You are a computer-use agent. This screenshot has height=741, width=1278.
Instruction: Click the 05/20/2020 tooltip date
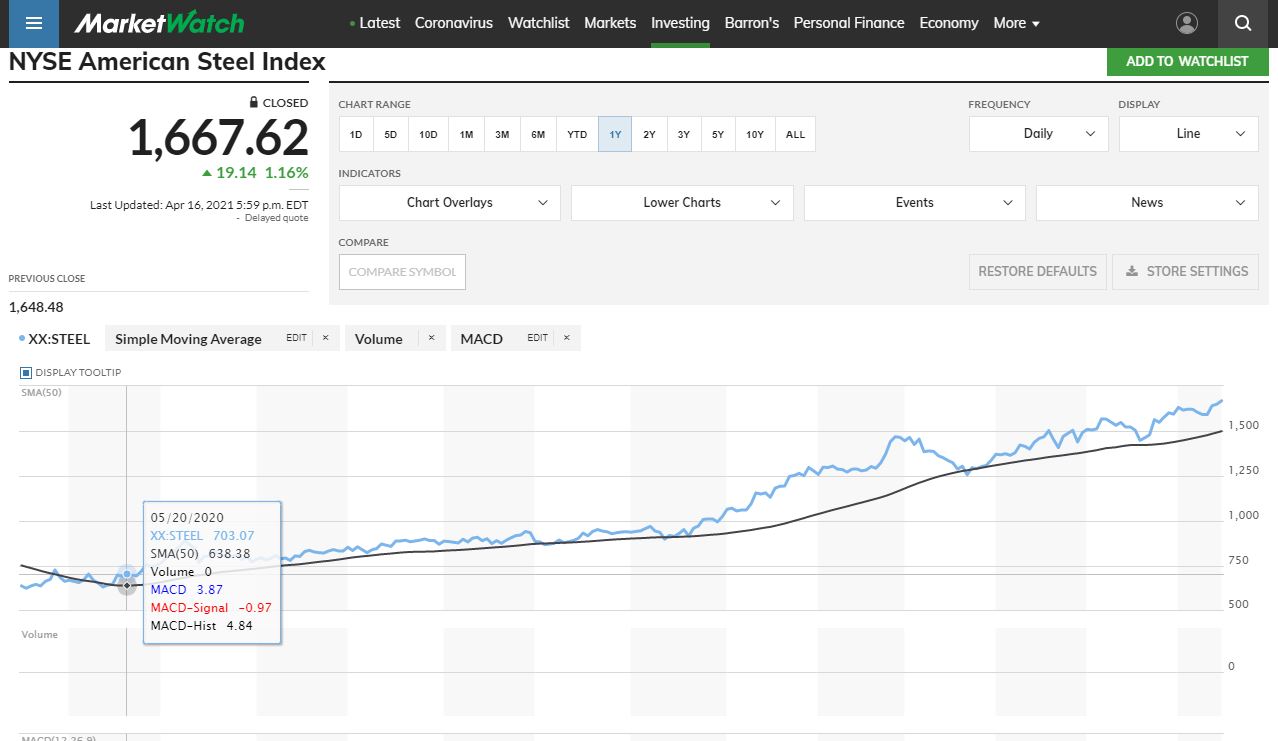pyautogui.click(x=187, y=518)
